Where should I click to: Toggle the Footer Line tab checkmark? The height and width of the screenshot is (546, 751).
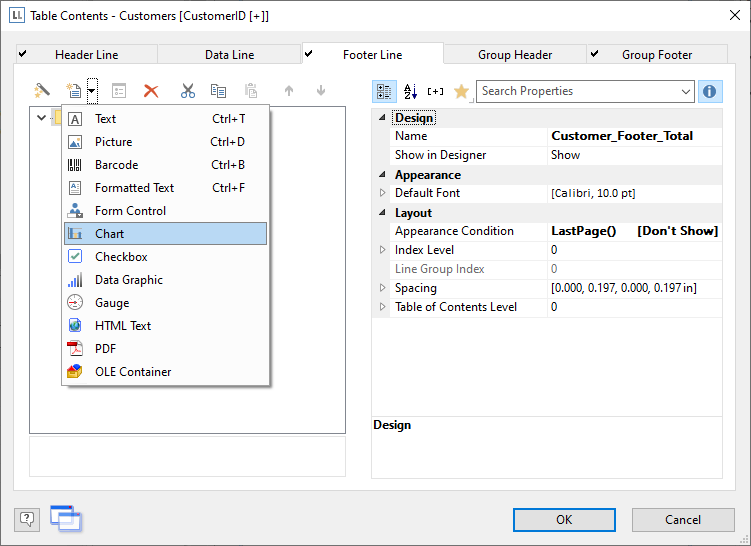pos(308,53)
